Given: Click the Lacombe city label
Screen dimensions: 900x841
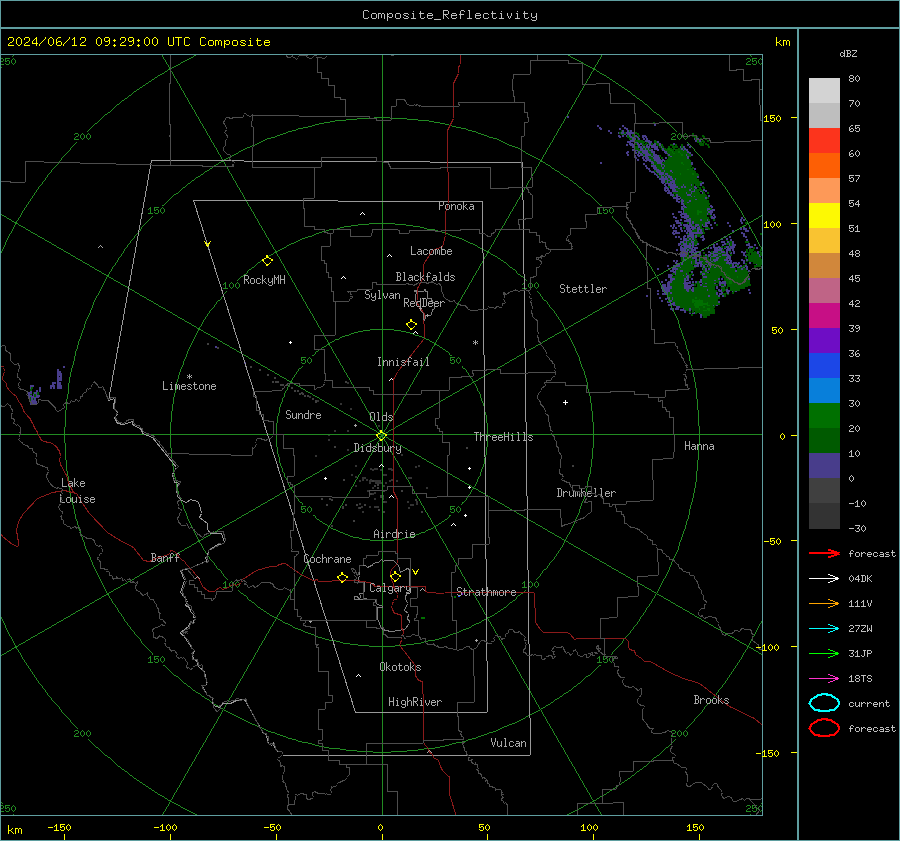Looking at the screenshot, I should click(431, 251).
